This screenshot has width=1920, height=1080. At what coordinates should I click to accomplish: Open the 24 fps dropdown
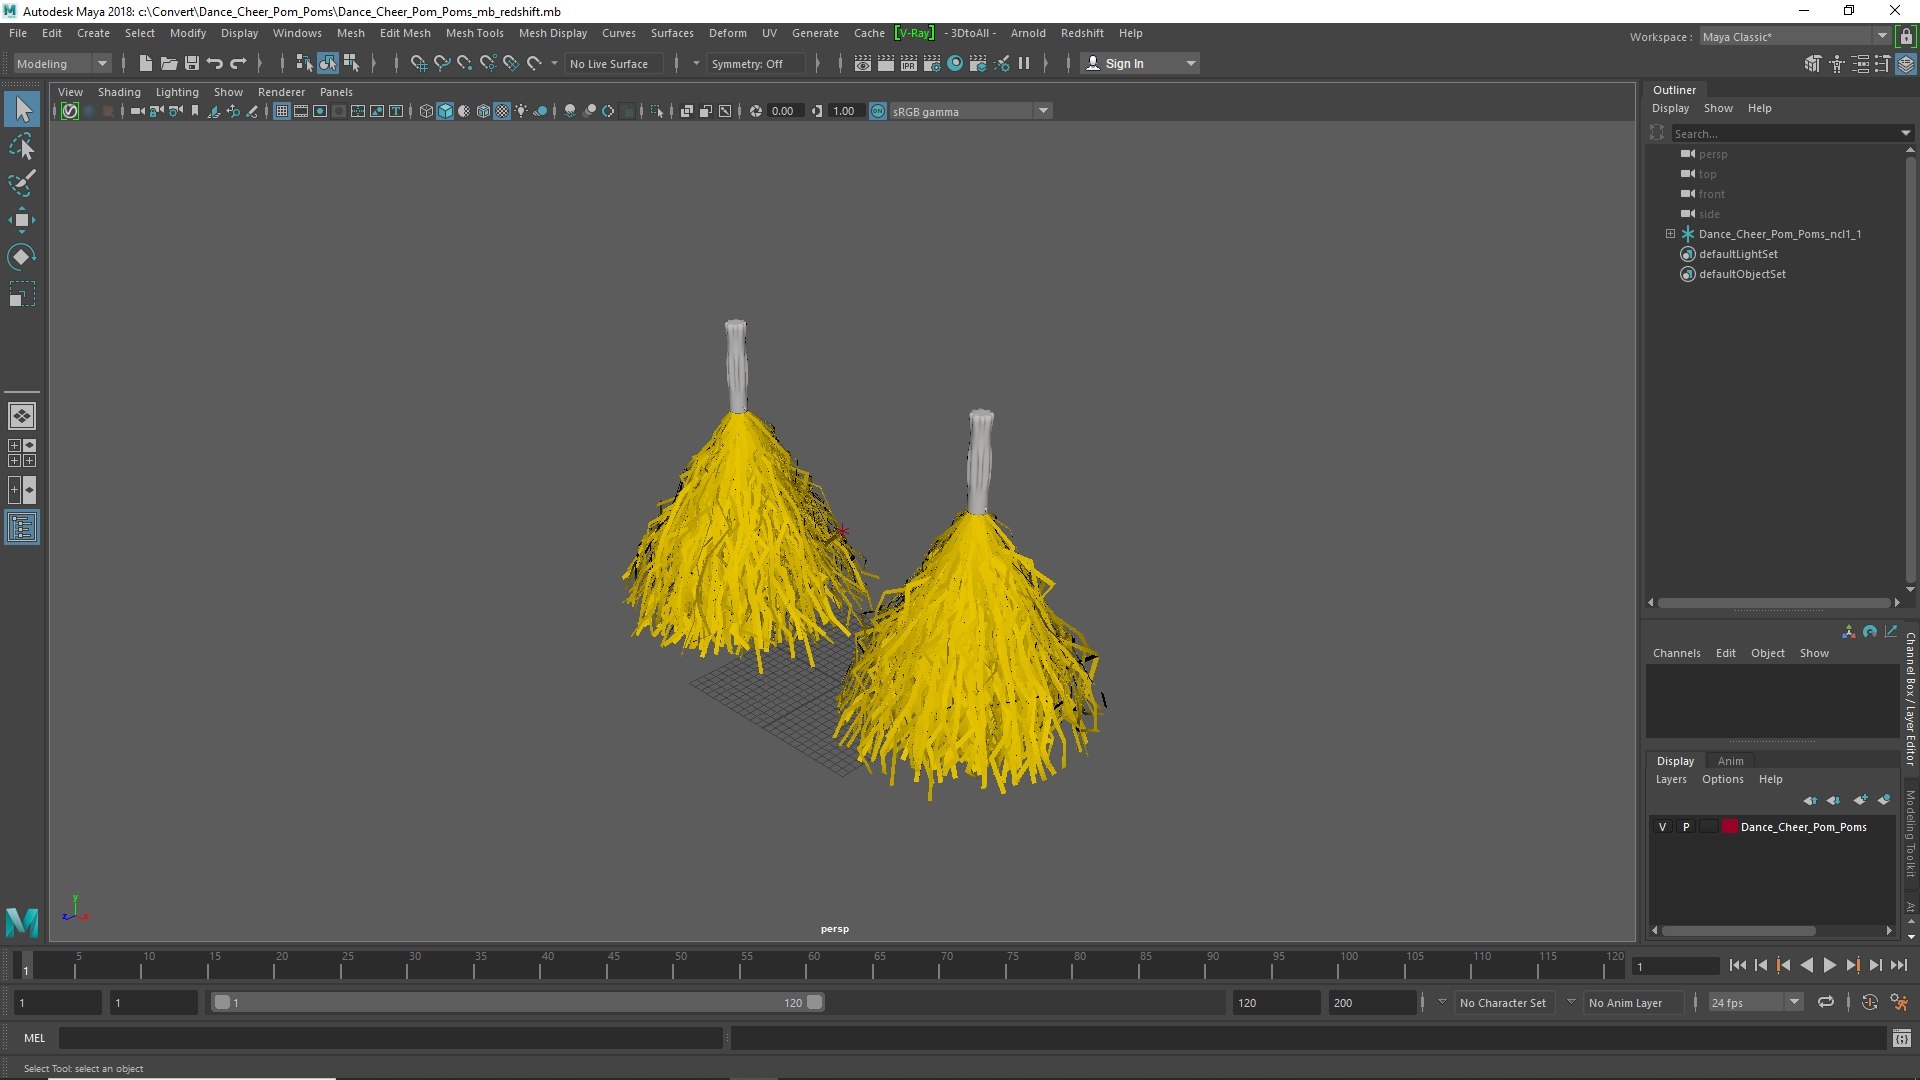click(1755, 1002)
